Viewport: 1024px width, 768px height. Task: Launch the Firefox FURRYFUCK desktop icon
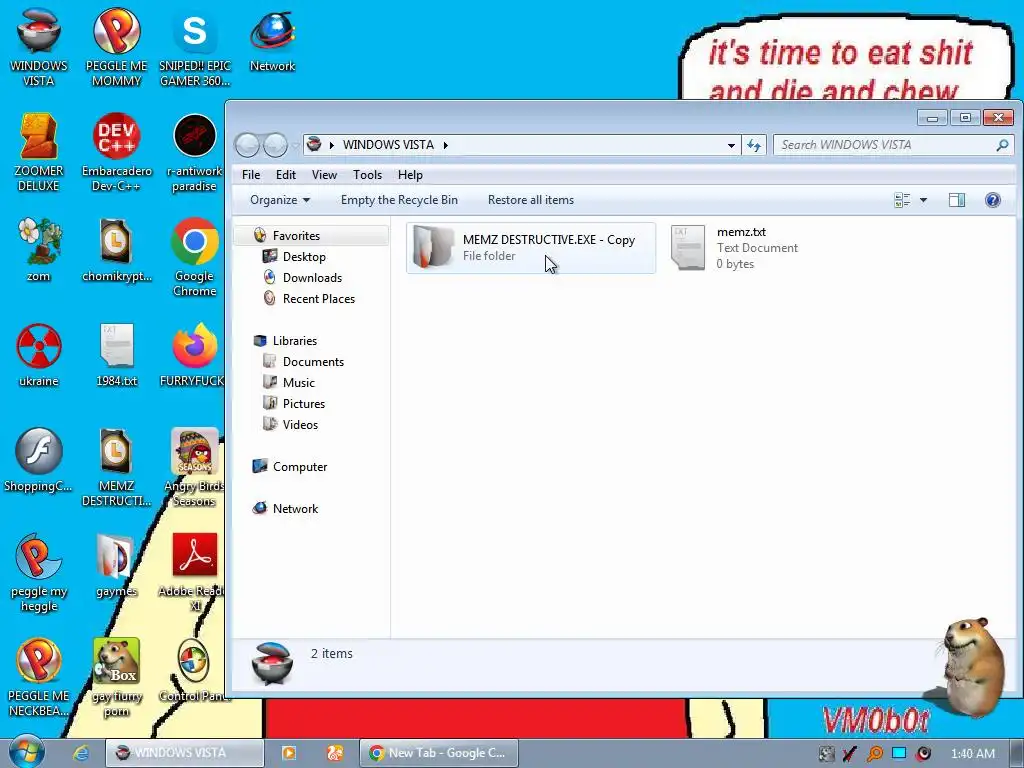coord(193,355)
